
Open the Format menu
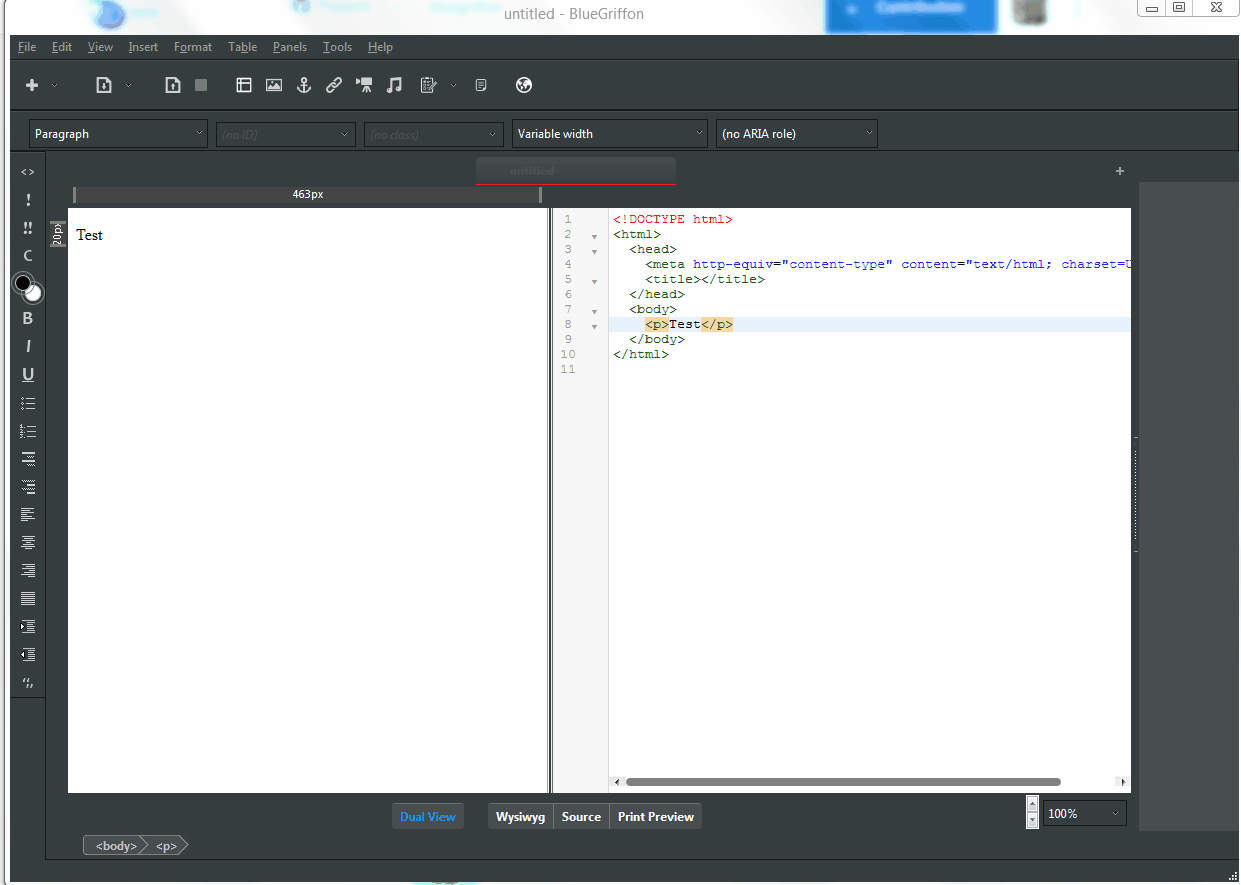point(193,47)
